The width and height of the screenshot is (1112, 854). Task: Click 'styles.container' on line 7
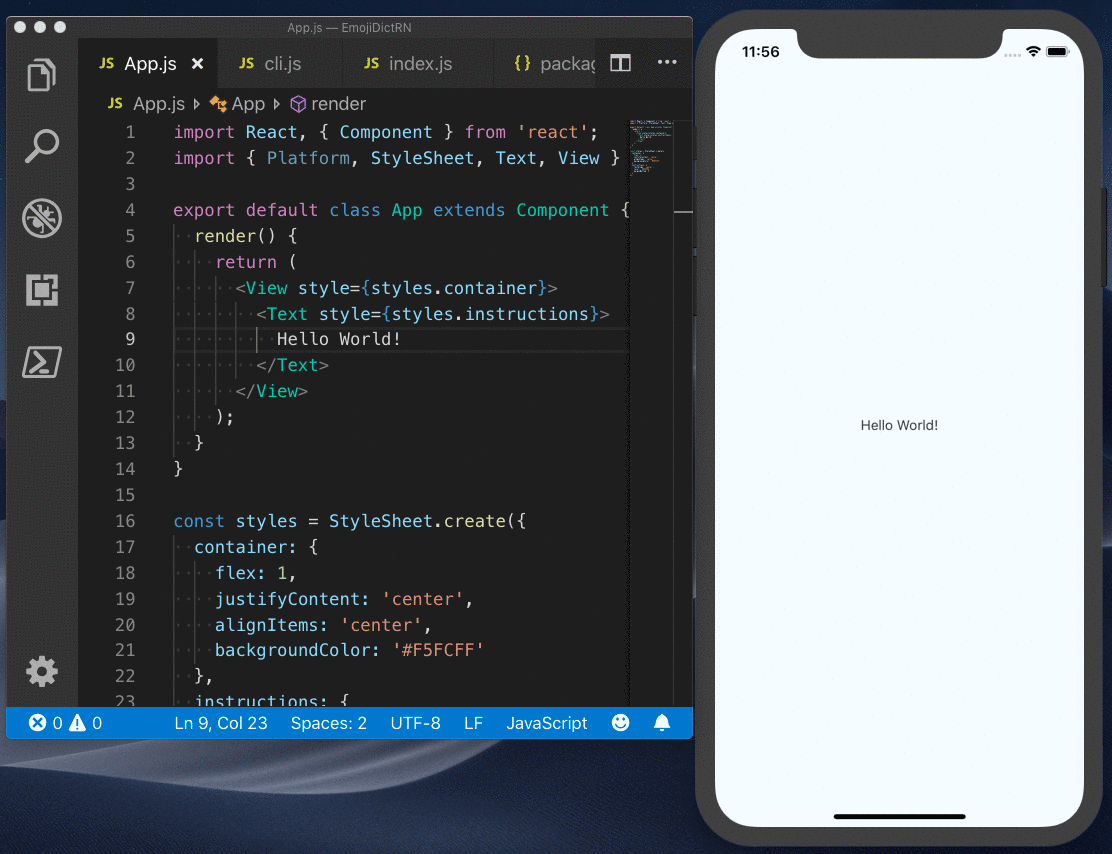pos(454,288)
